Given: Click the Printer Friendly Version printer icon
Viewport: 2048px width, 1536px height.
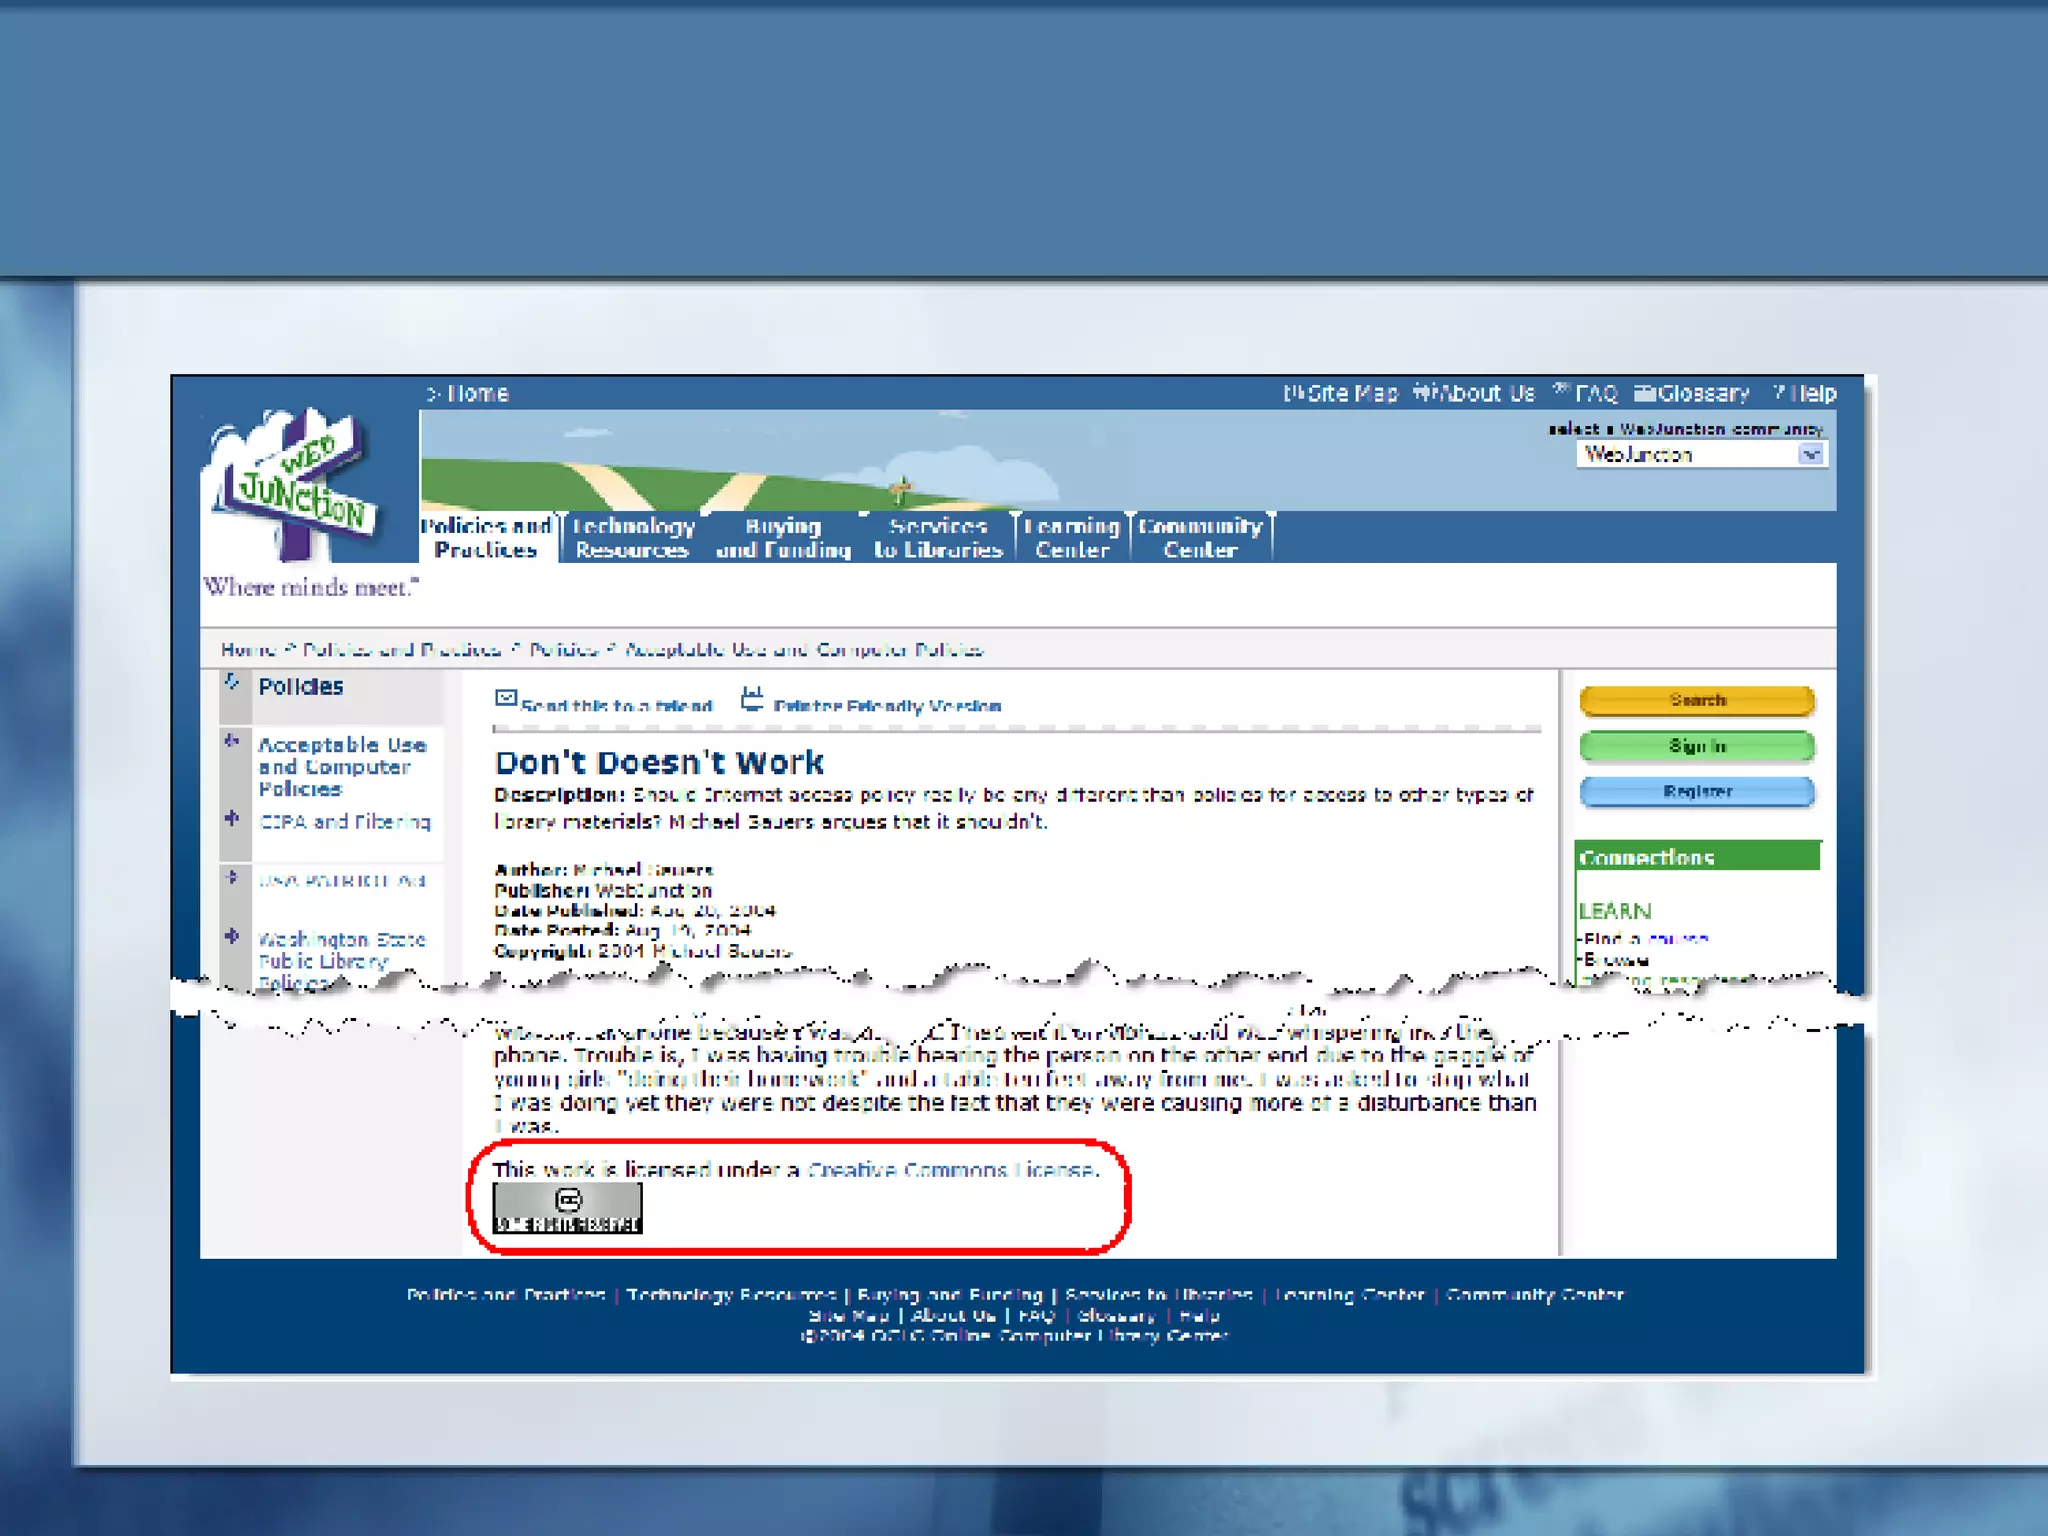Looking at the screenshot, I should [x=752, y=698].
